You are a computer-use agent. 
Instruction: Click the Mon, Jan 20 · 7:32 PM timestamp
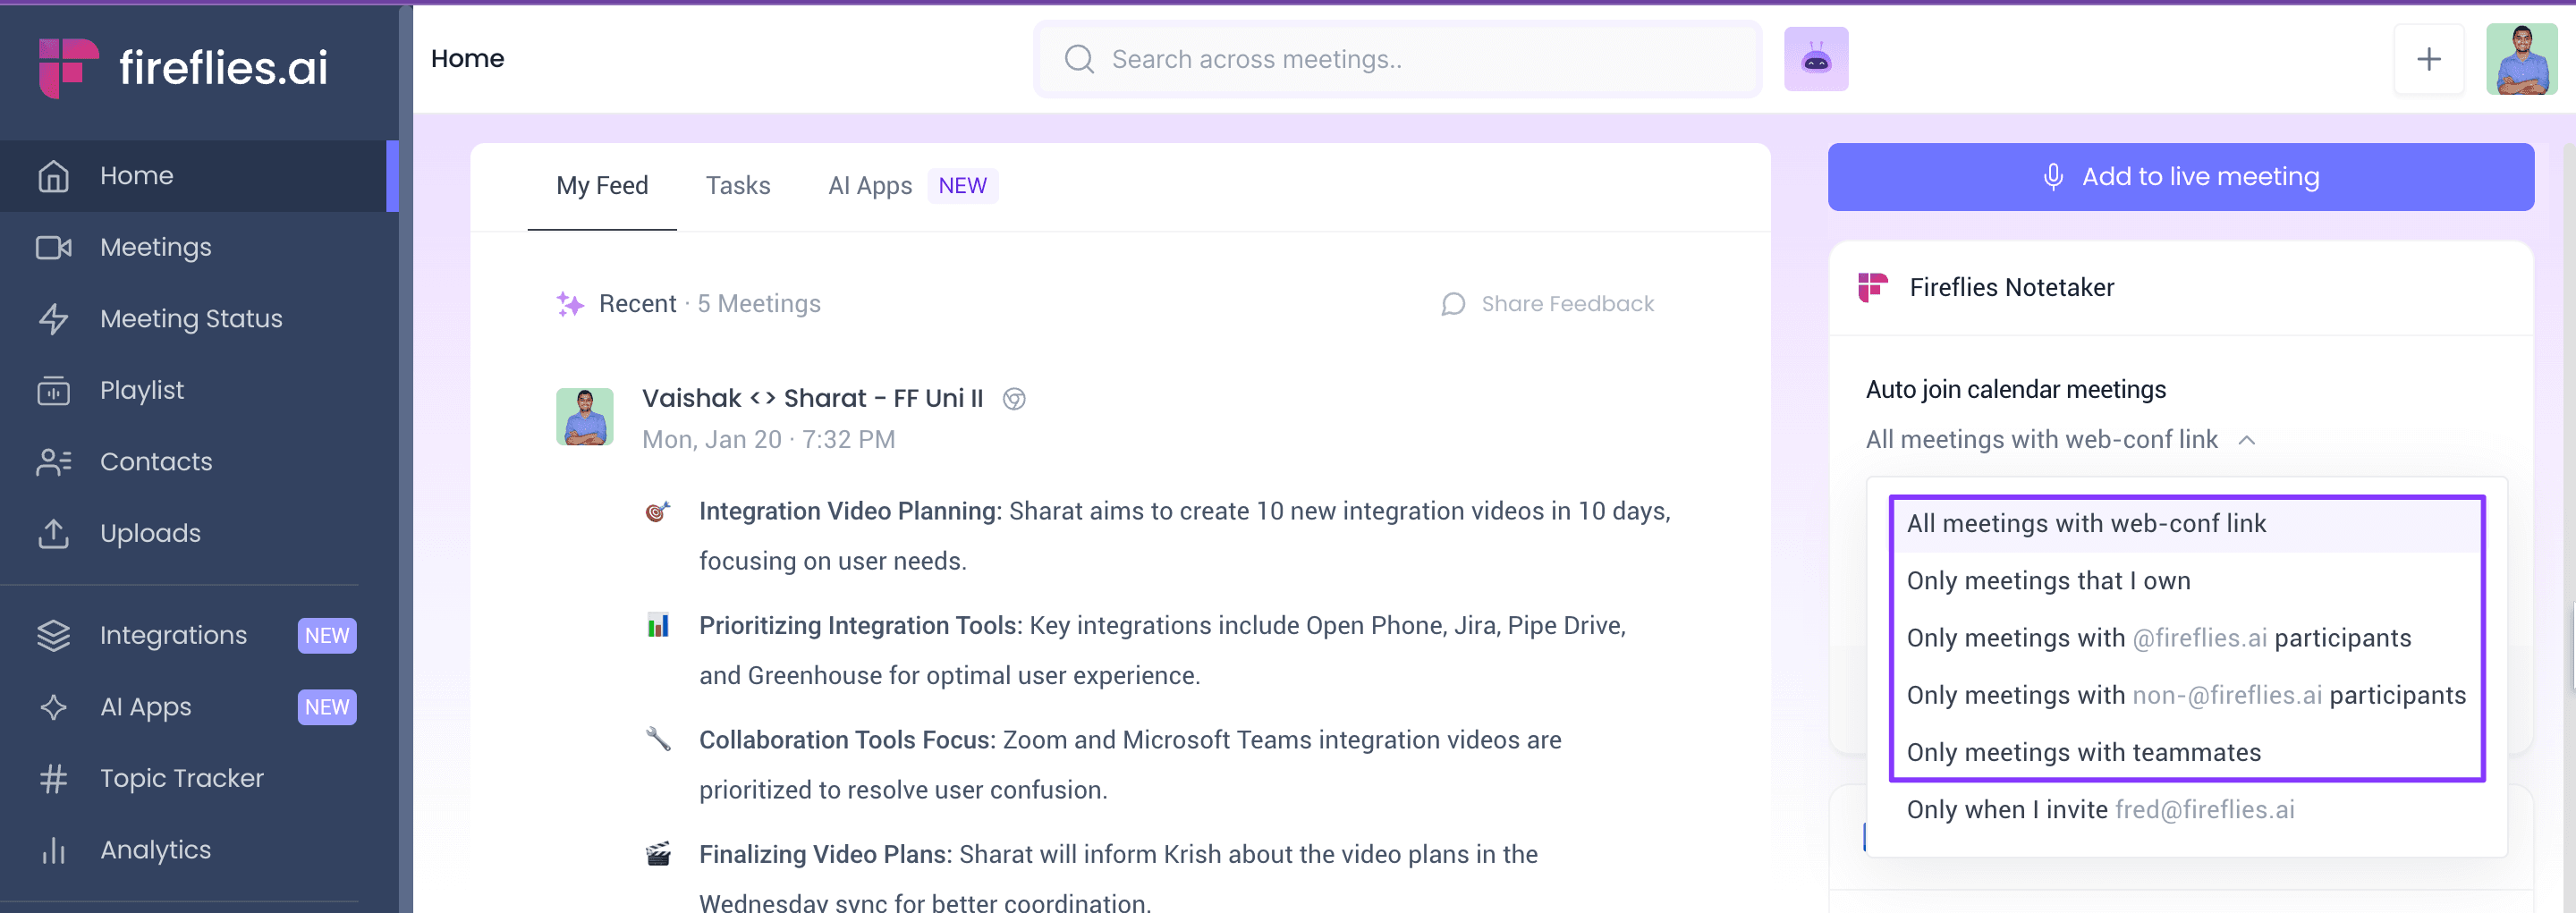(768, 440)
